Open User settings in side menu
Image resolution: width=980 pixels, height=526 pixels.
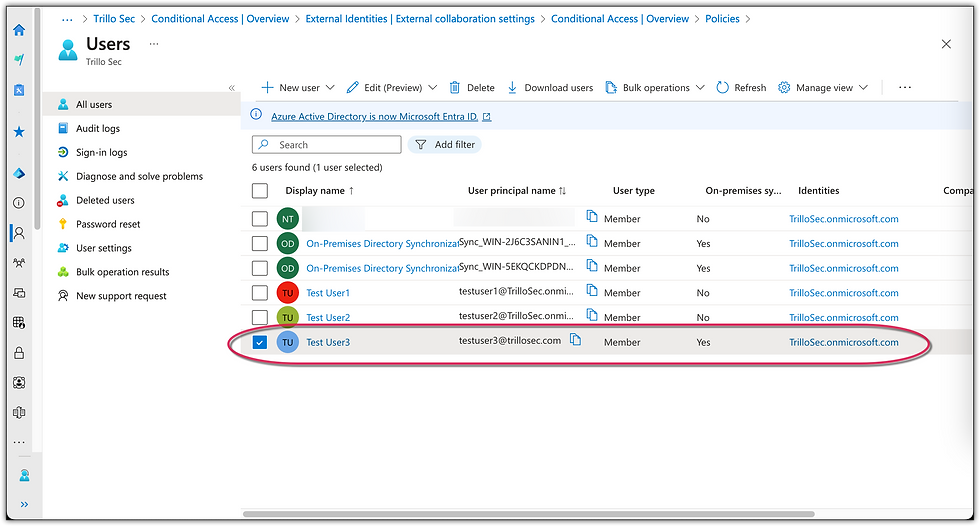(104, 248)
